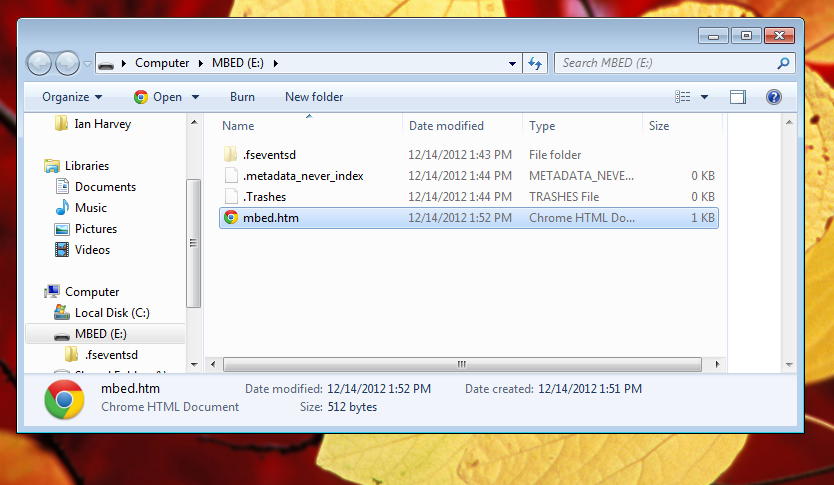Image resolution: width=834 pixels, height=485 pixels.
Task: Click the navigation pane scrollbar thumb
Action: [x=193, y=243]
